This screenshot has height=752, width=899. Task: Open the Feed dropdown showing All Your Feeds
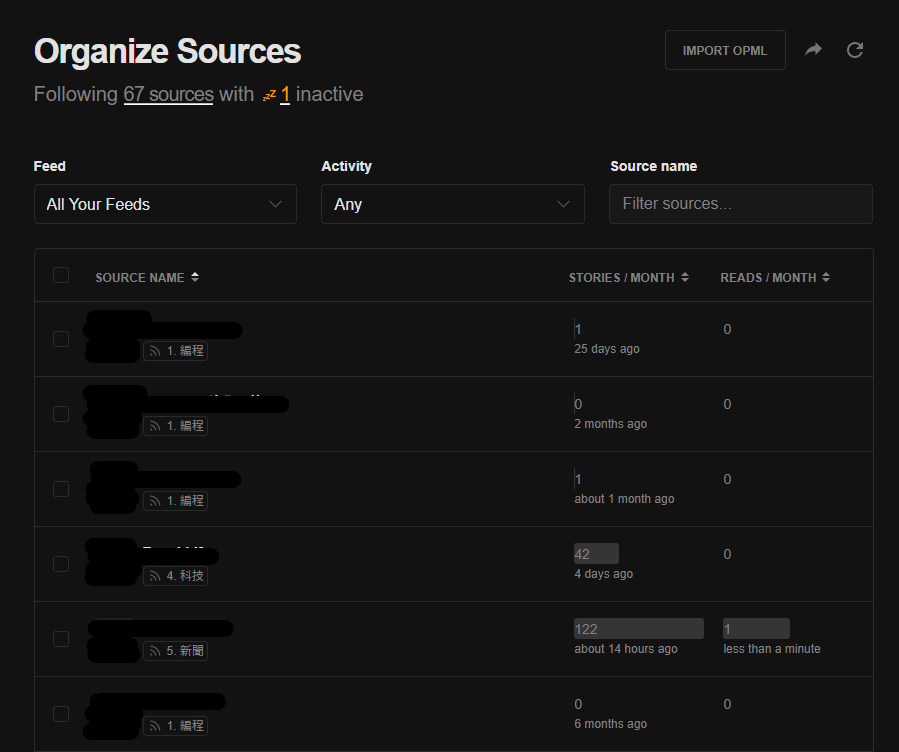click(165, 204)
